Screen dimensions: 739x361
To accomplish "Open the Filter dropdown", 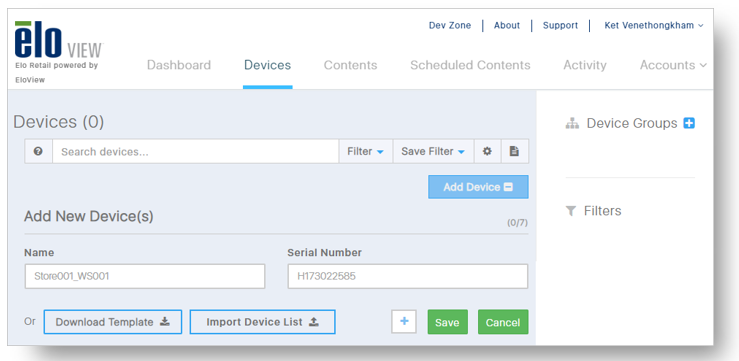I will coord(365,151).
